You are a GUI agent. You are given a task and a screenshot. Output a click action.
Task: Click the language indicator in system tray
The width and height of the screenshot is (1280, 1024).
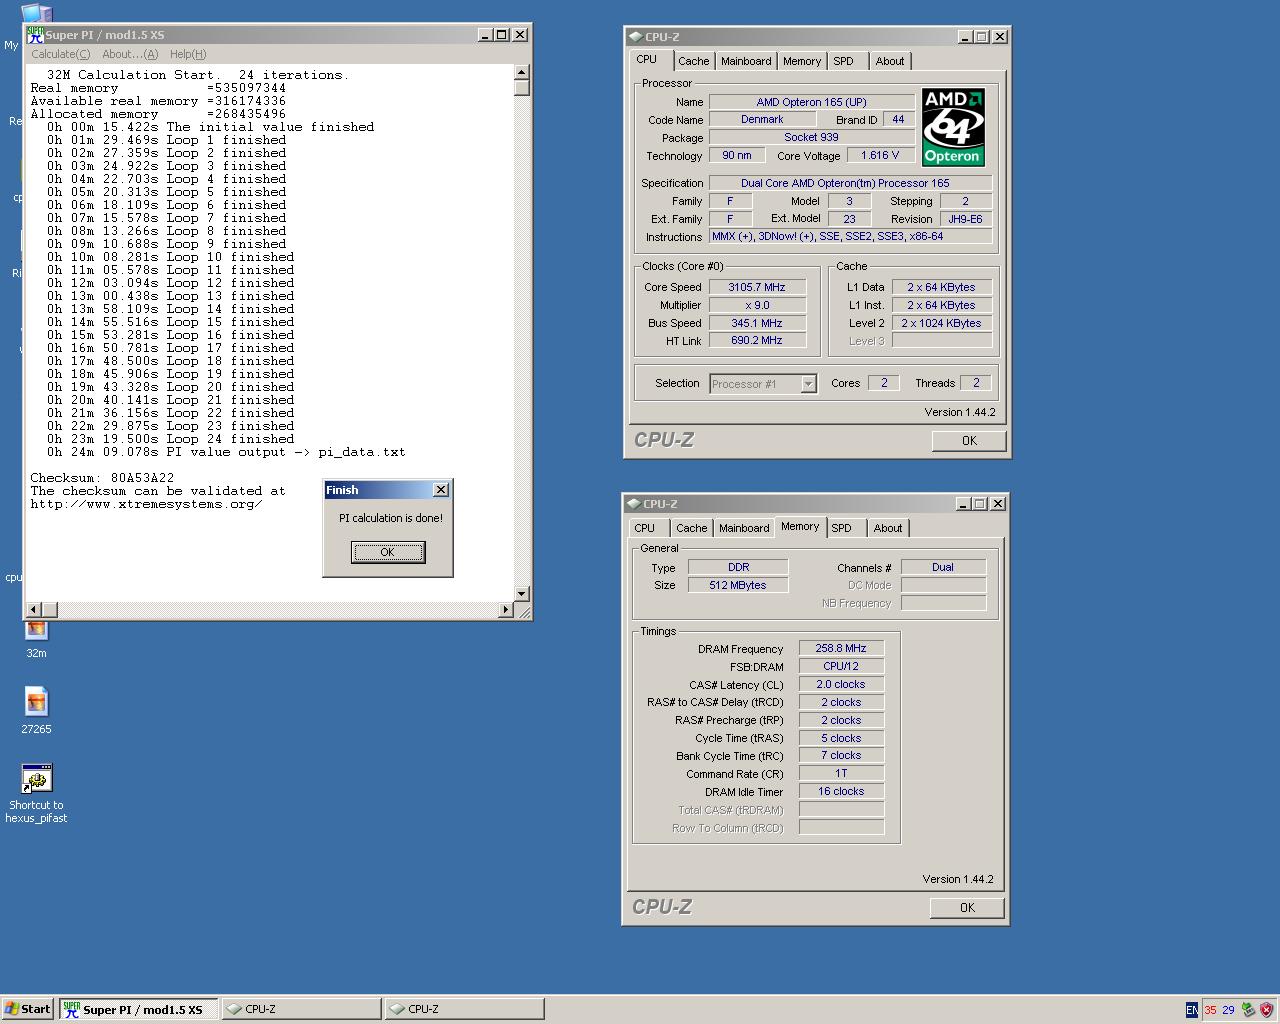1191,1010
